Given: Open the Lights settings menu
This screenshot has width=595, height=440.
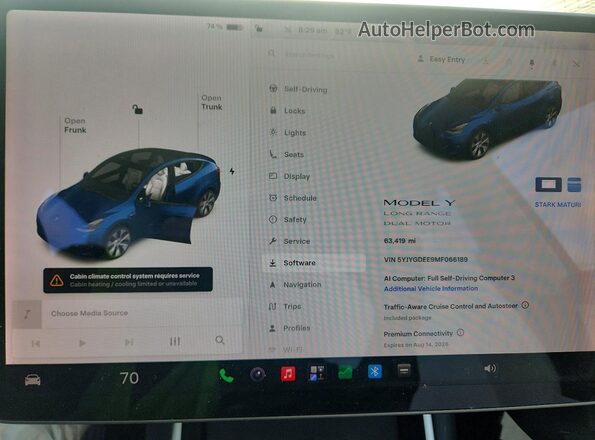Looking at the screenshot, I should pos(288,132).
